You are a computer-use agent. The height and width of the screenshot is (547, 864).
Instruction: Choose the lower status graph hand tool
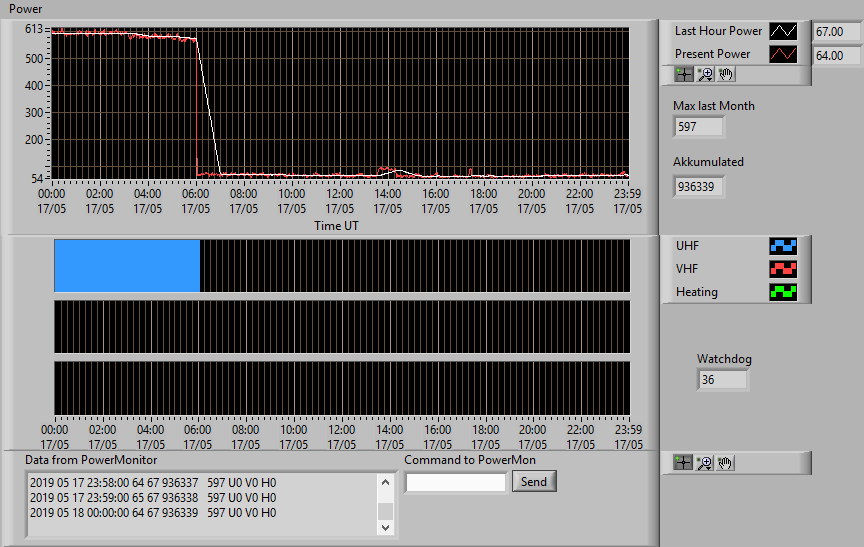[725, 463]
